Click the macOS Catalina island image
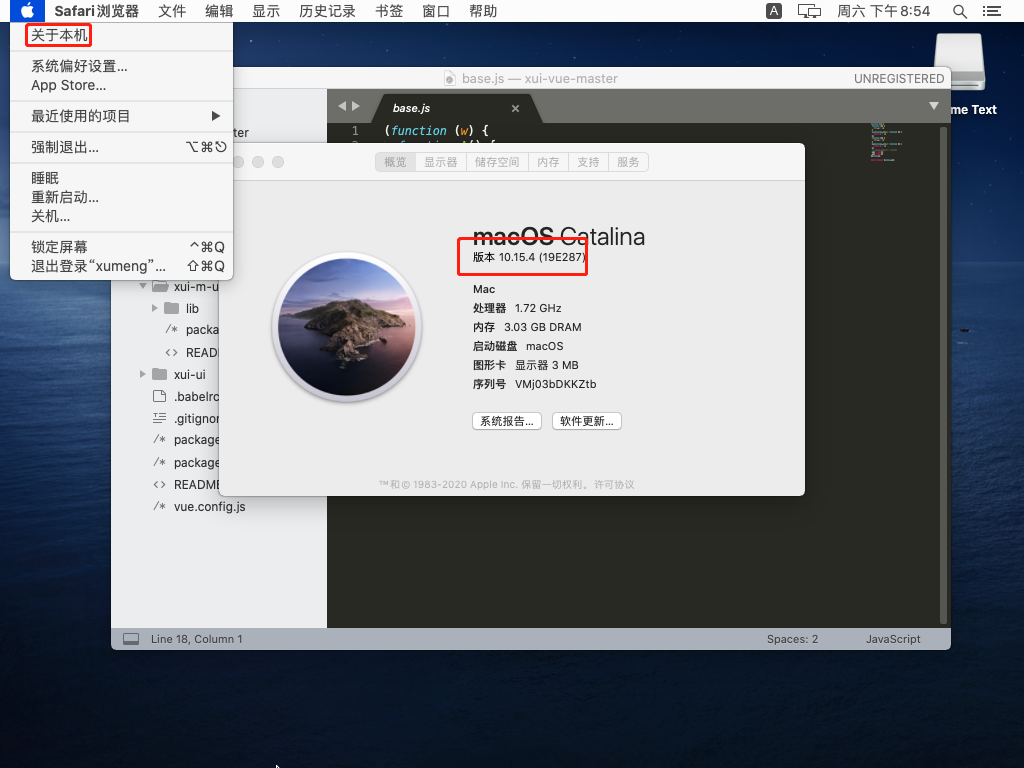 (x=347, y=327)
